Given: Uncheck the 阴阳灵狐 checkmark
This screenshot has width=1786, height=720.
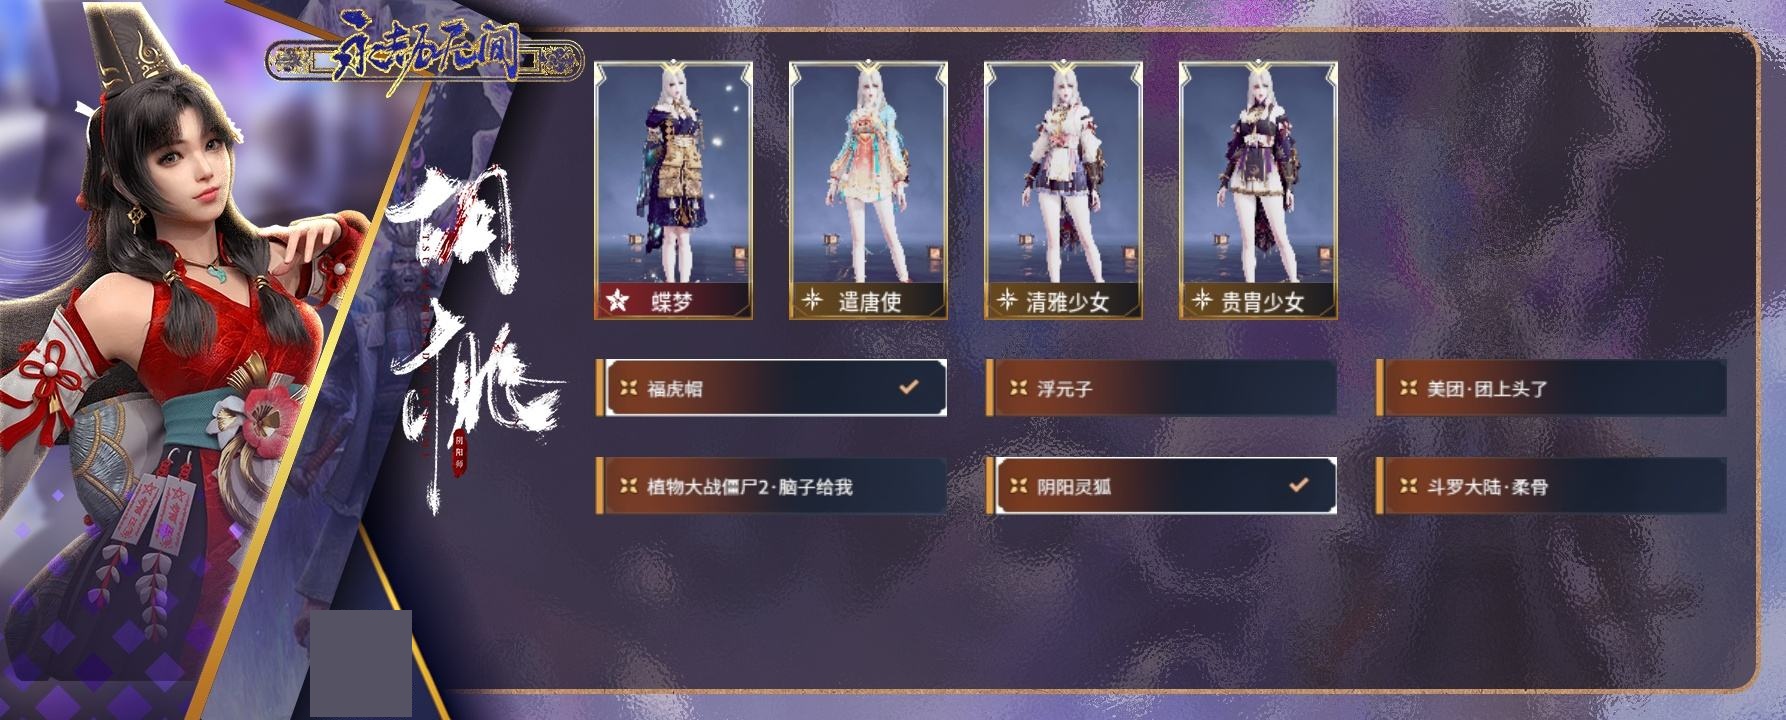Looking at the screenshot, I should click(1298, 485).
